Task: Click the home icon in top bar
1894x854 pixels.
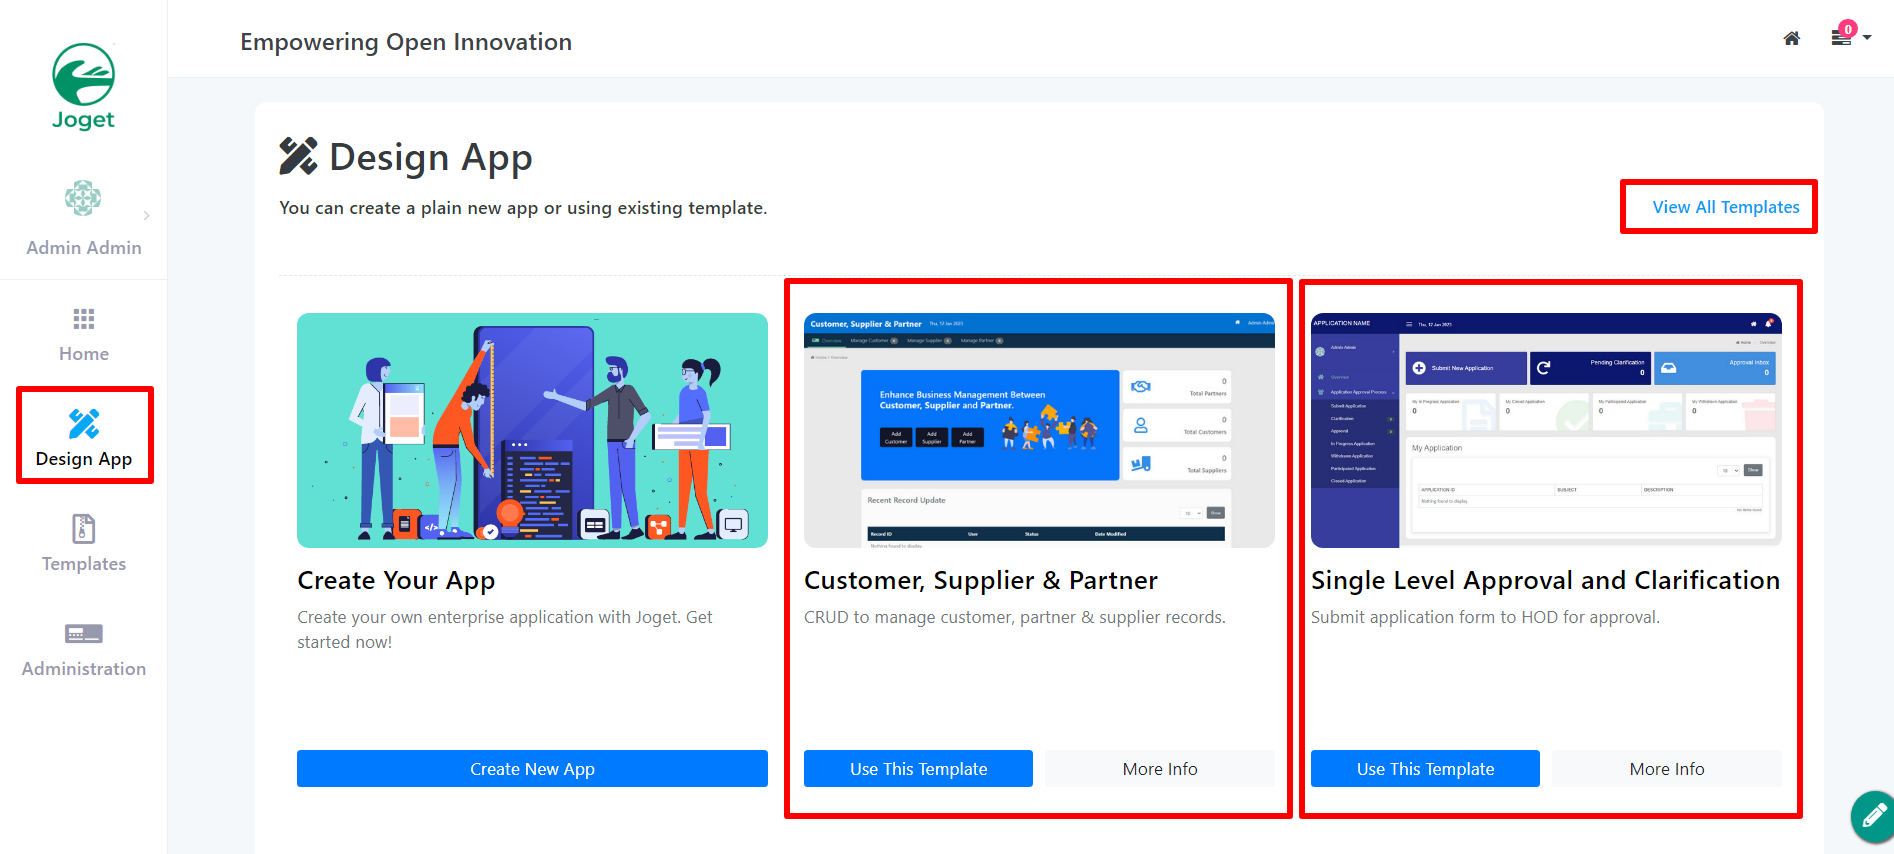Action: pyautogui.click(x=1791, y=39)
